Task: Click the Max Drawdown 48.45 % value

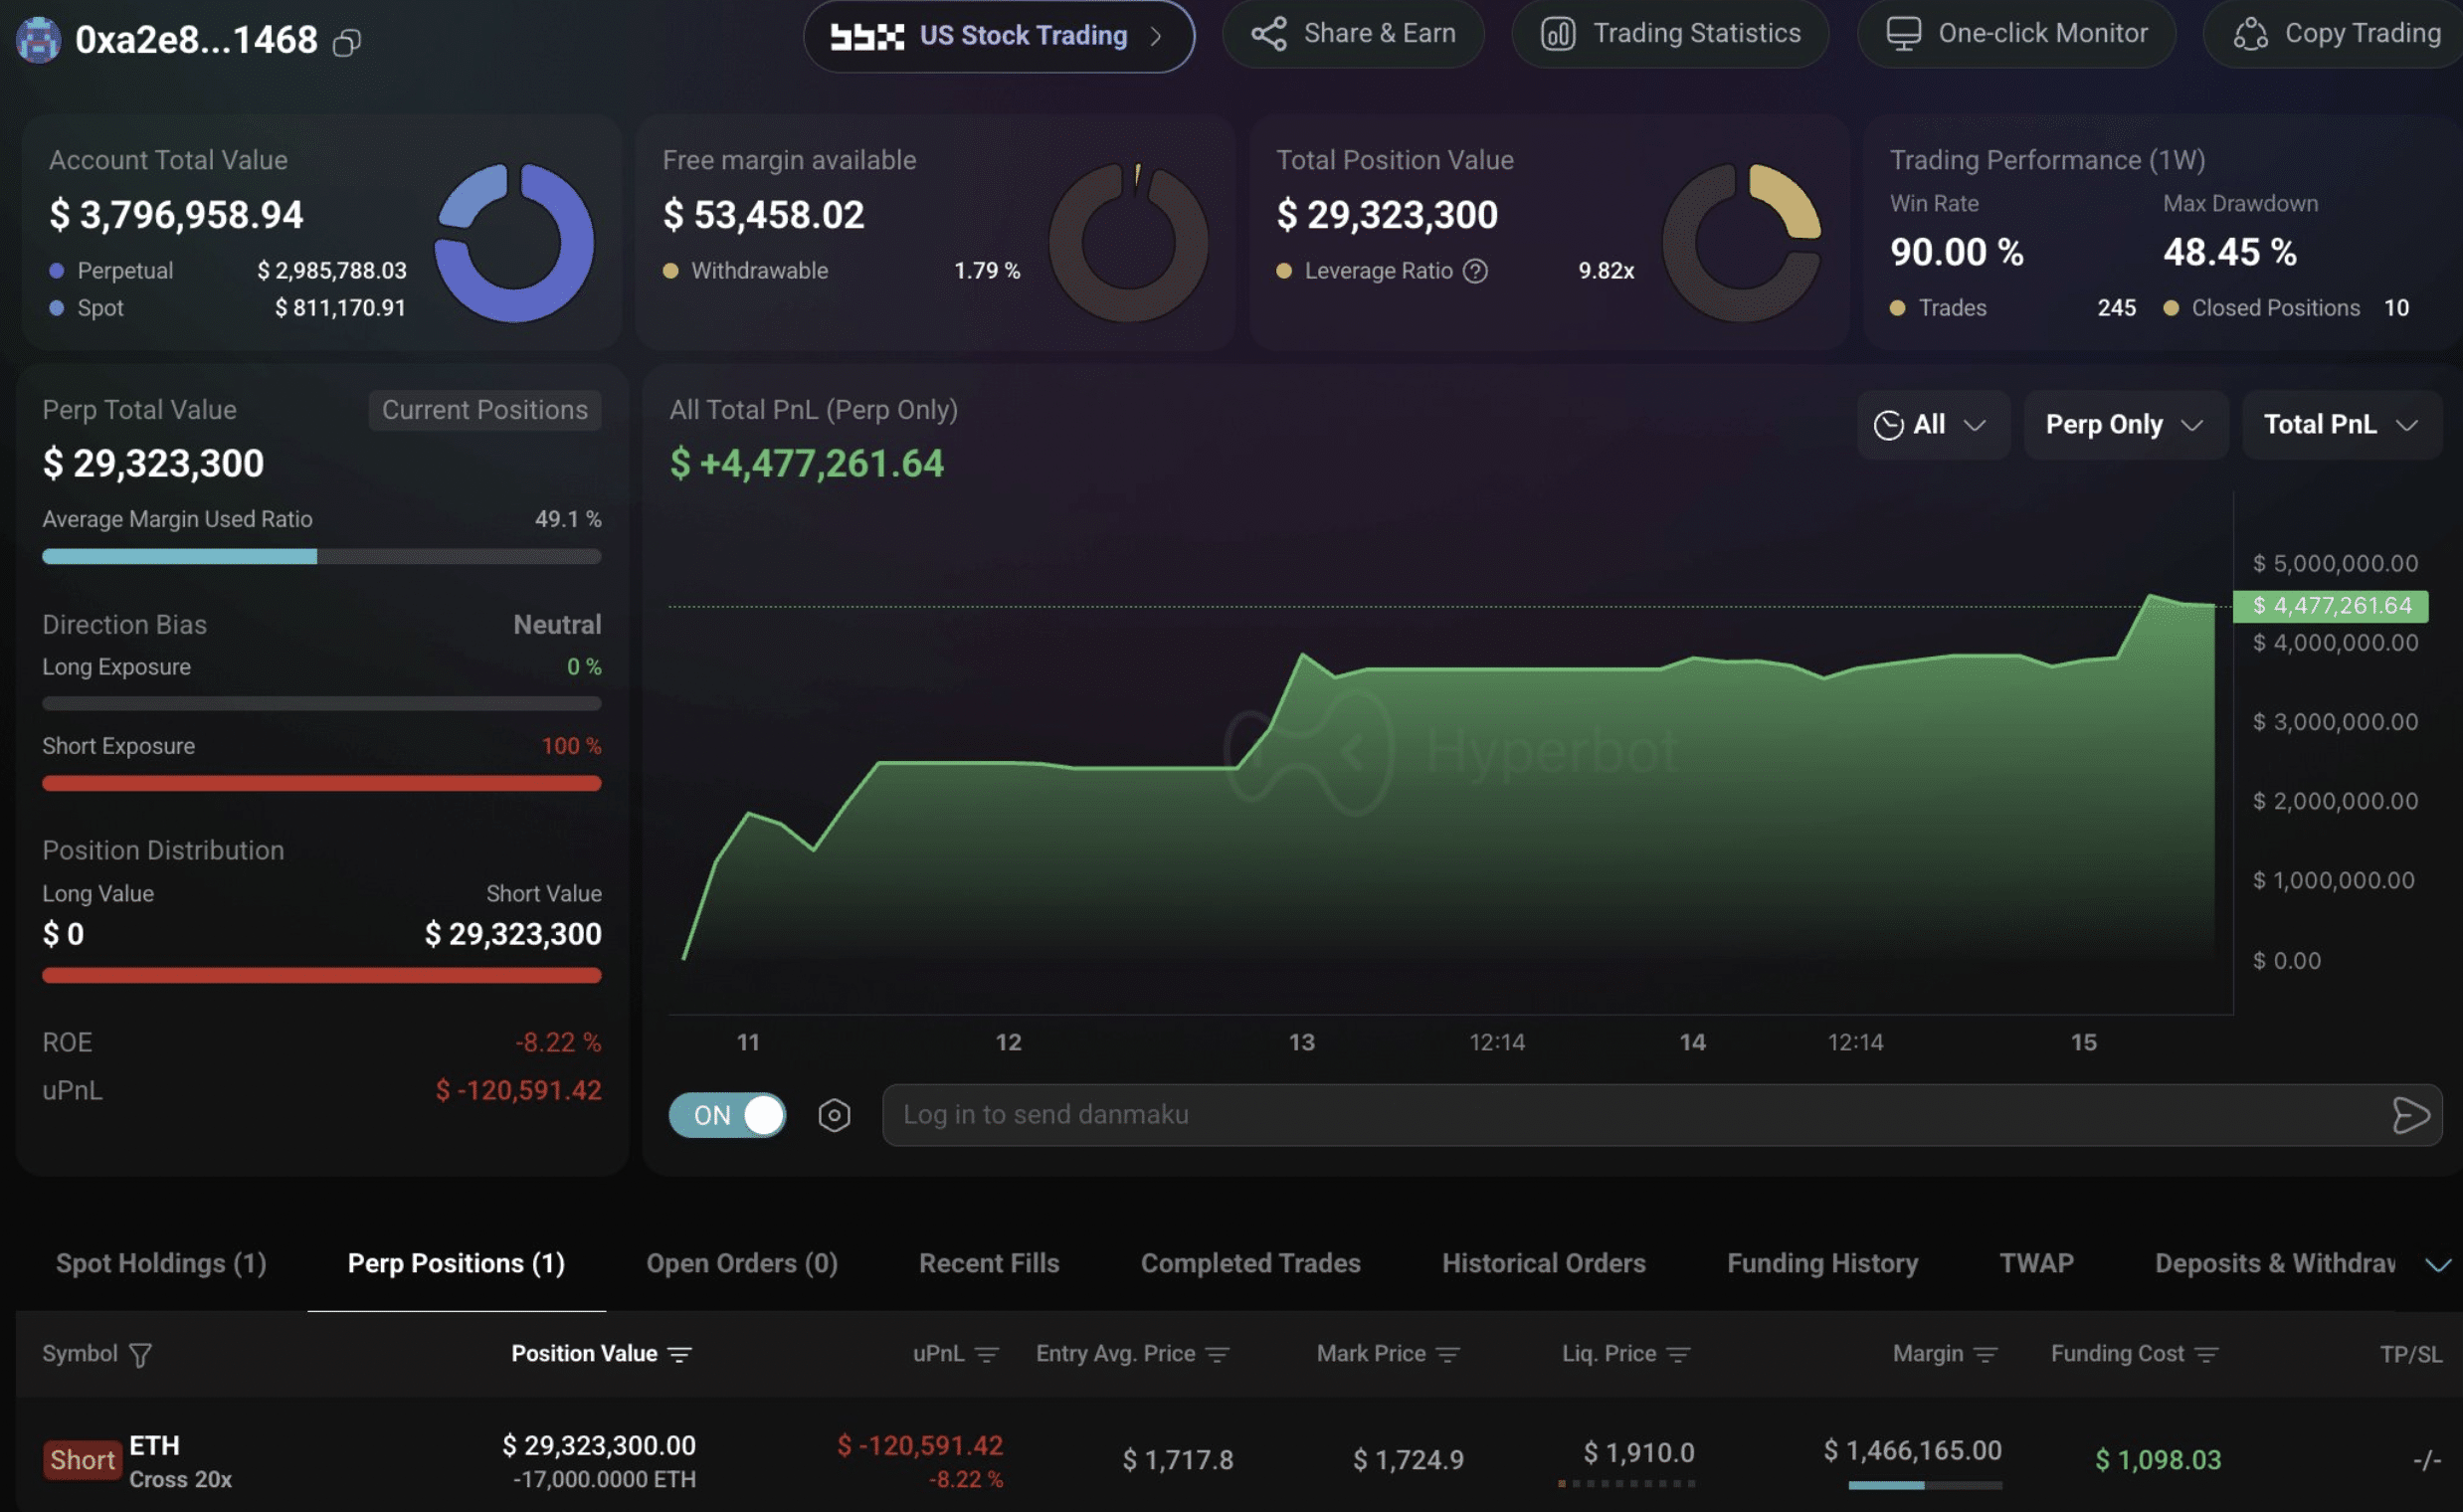Action: click(x=2229, y=252)
